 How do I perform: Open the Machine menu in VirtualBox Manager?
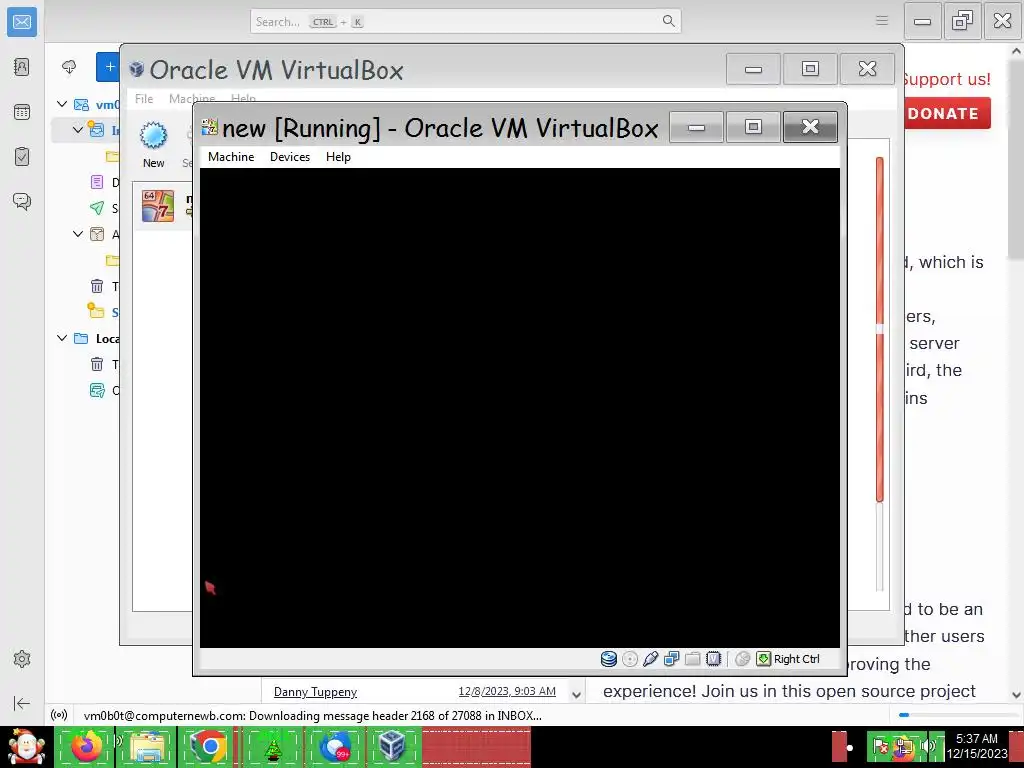click(x=192, y=99)
